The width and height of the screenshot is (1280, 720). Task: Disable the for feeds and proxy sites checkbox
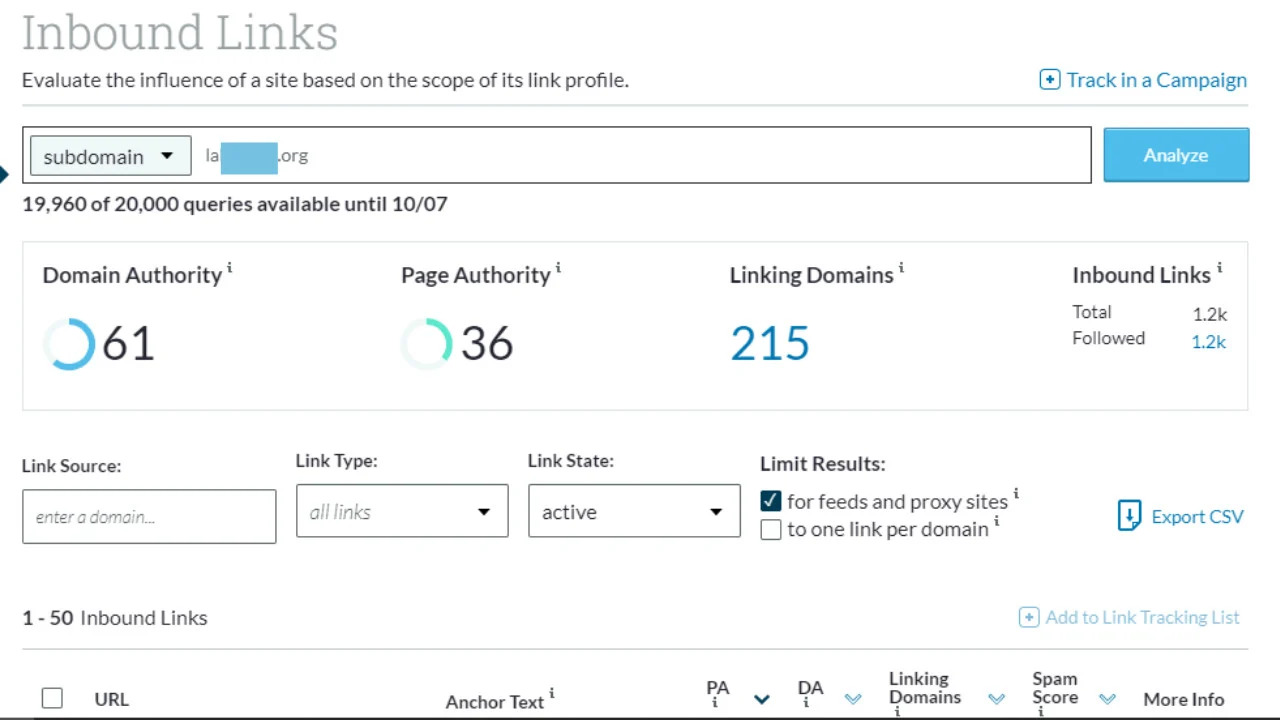[770, 501]
